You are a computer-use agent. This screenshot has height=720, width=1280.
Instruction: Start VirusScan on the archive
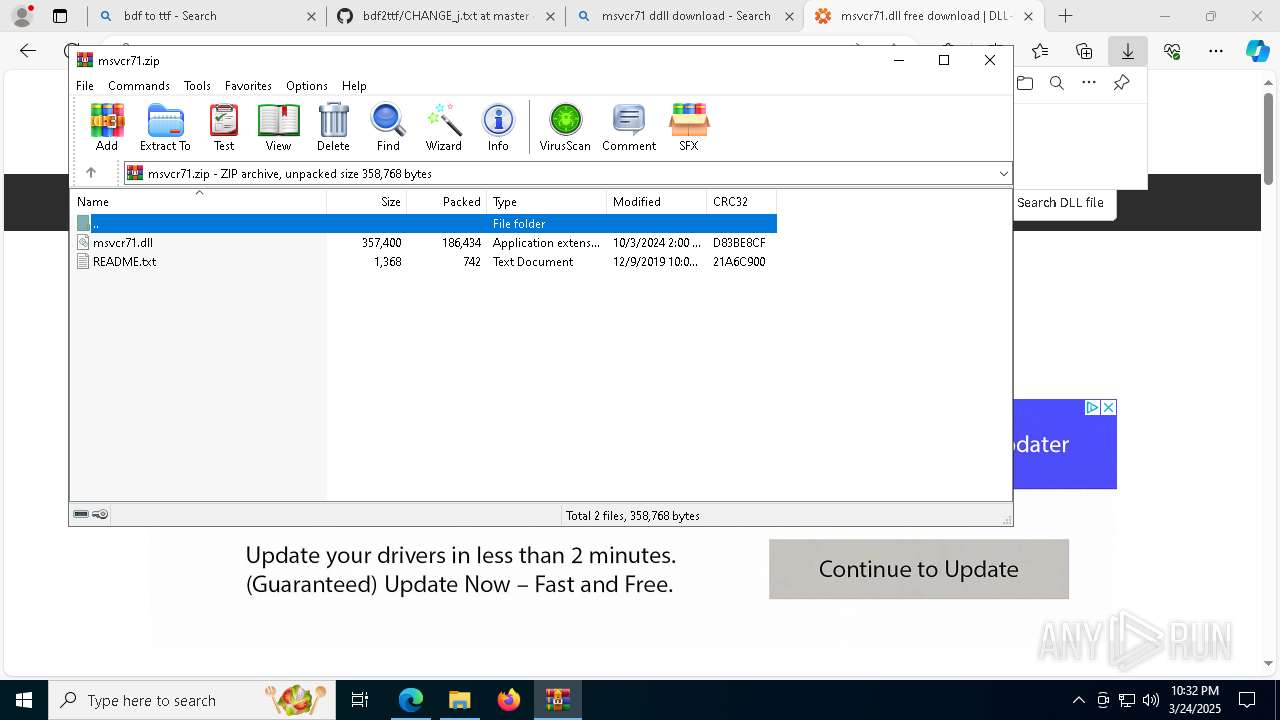[565, 127]
